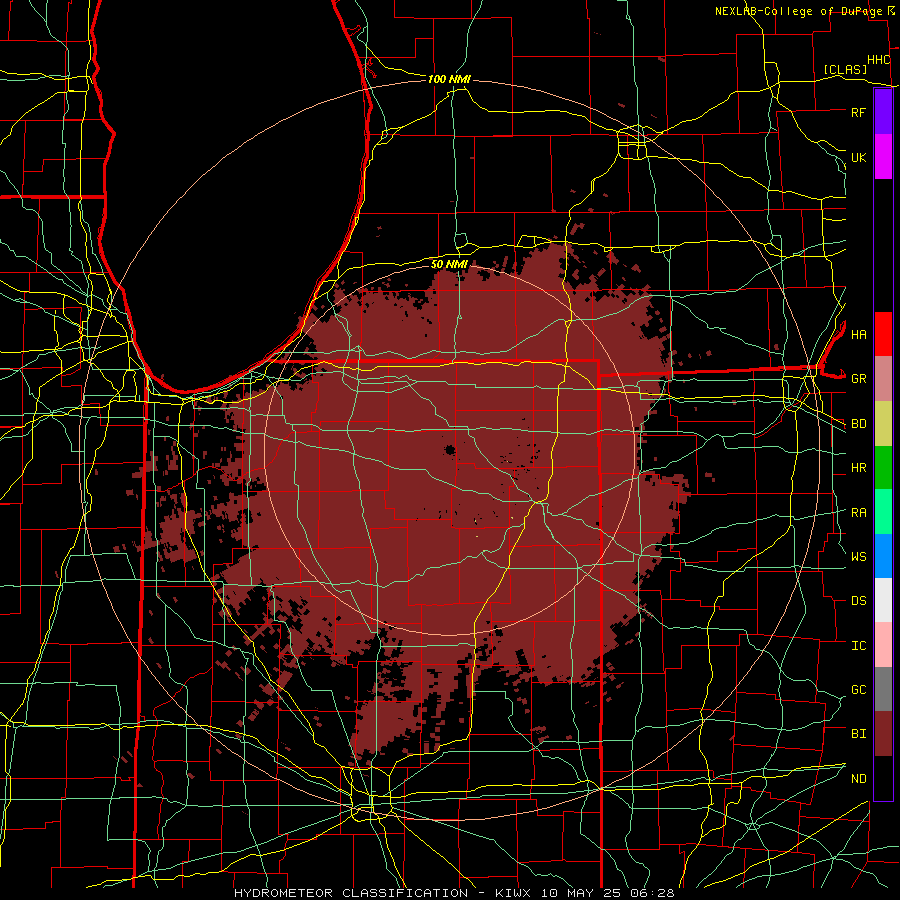The height and width of the screenshot is (900, 900).
Task: Click the RF purple color swatch
Action: click(x=883, y=112)
